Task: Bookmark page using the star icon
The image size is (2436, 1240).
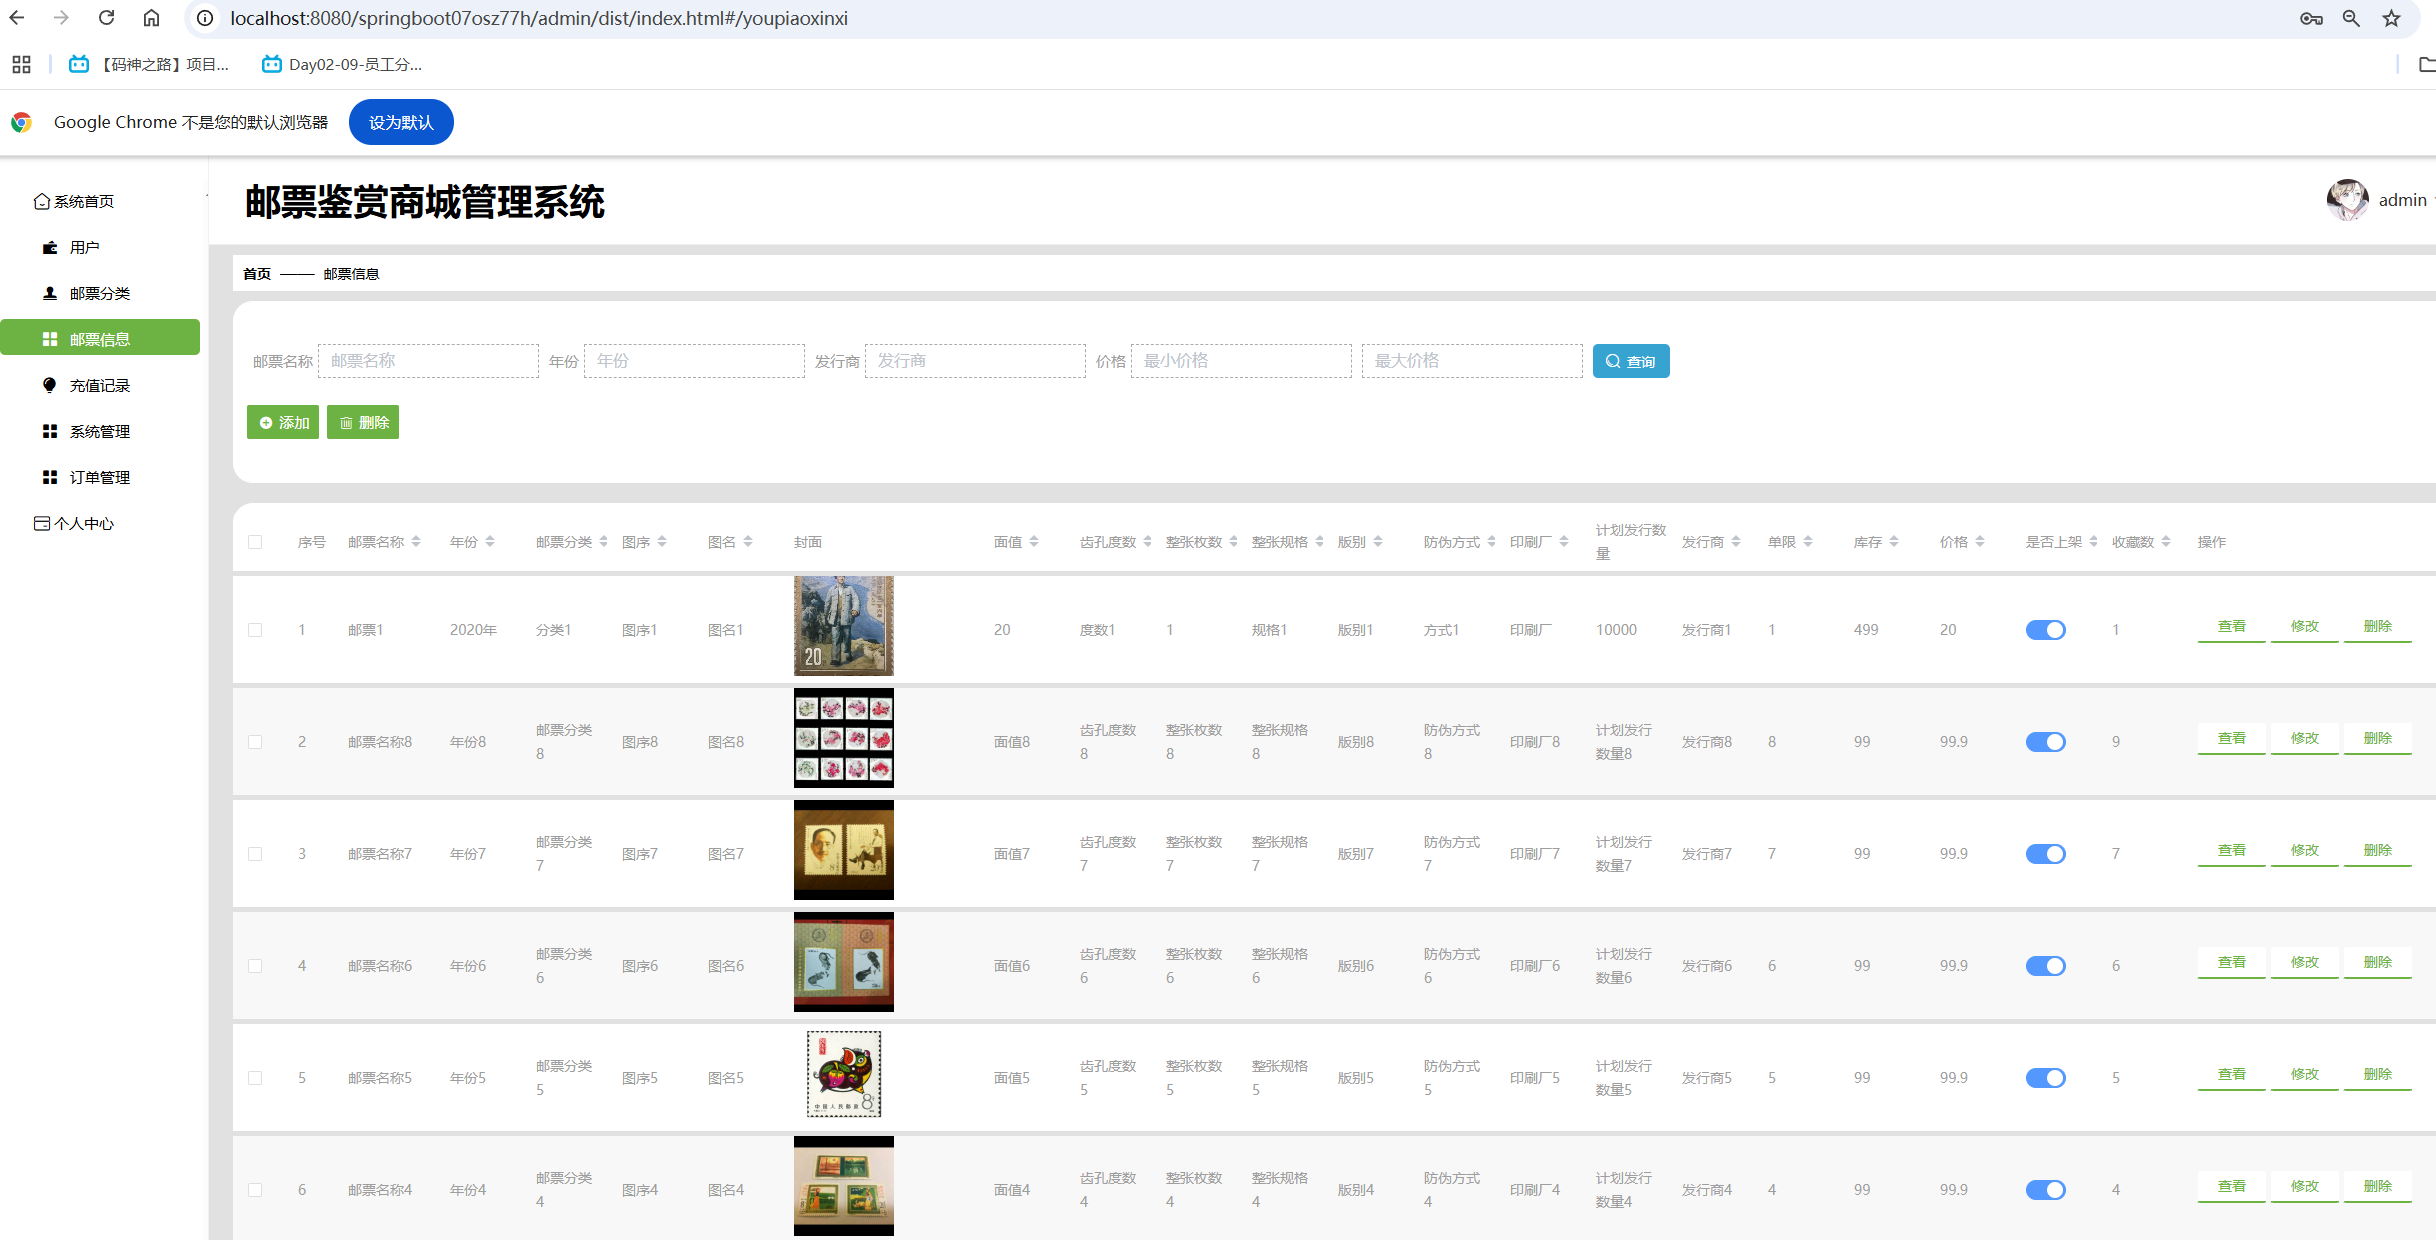Action: click(x=2391, y=18)
